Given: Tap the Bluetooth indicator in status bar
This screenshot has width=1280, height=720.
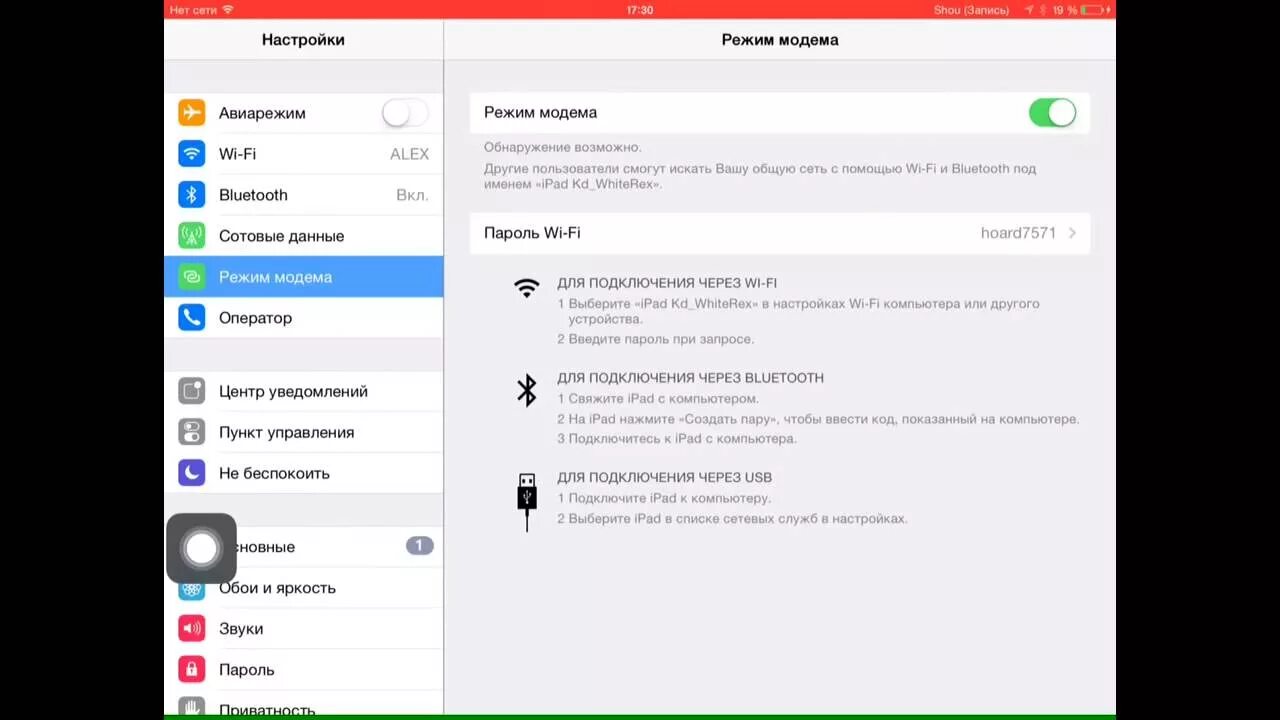Looking at the screenshot, I should [1043, 10].
